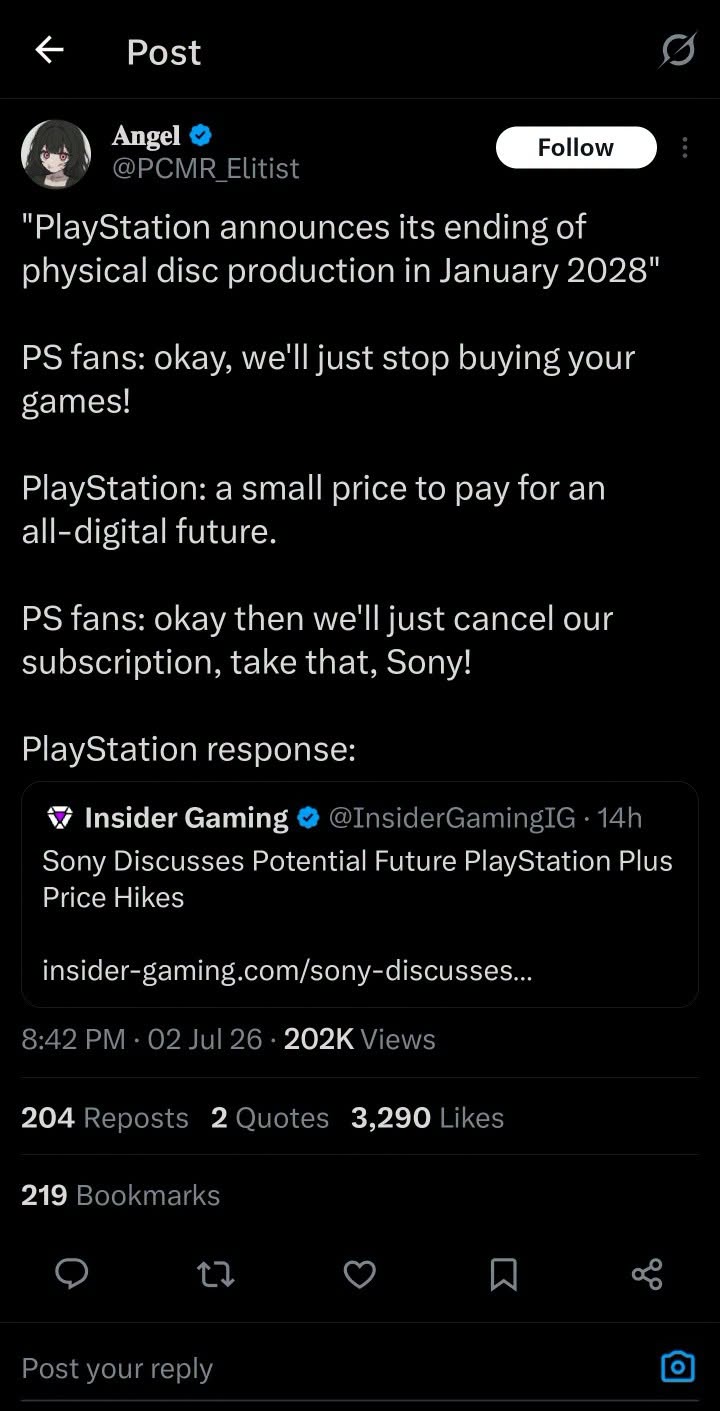The image size is (720, 1411).
Task: Go back using the arrow icon
Action: click(49, 50)
